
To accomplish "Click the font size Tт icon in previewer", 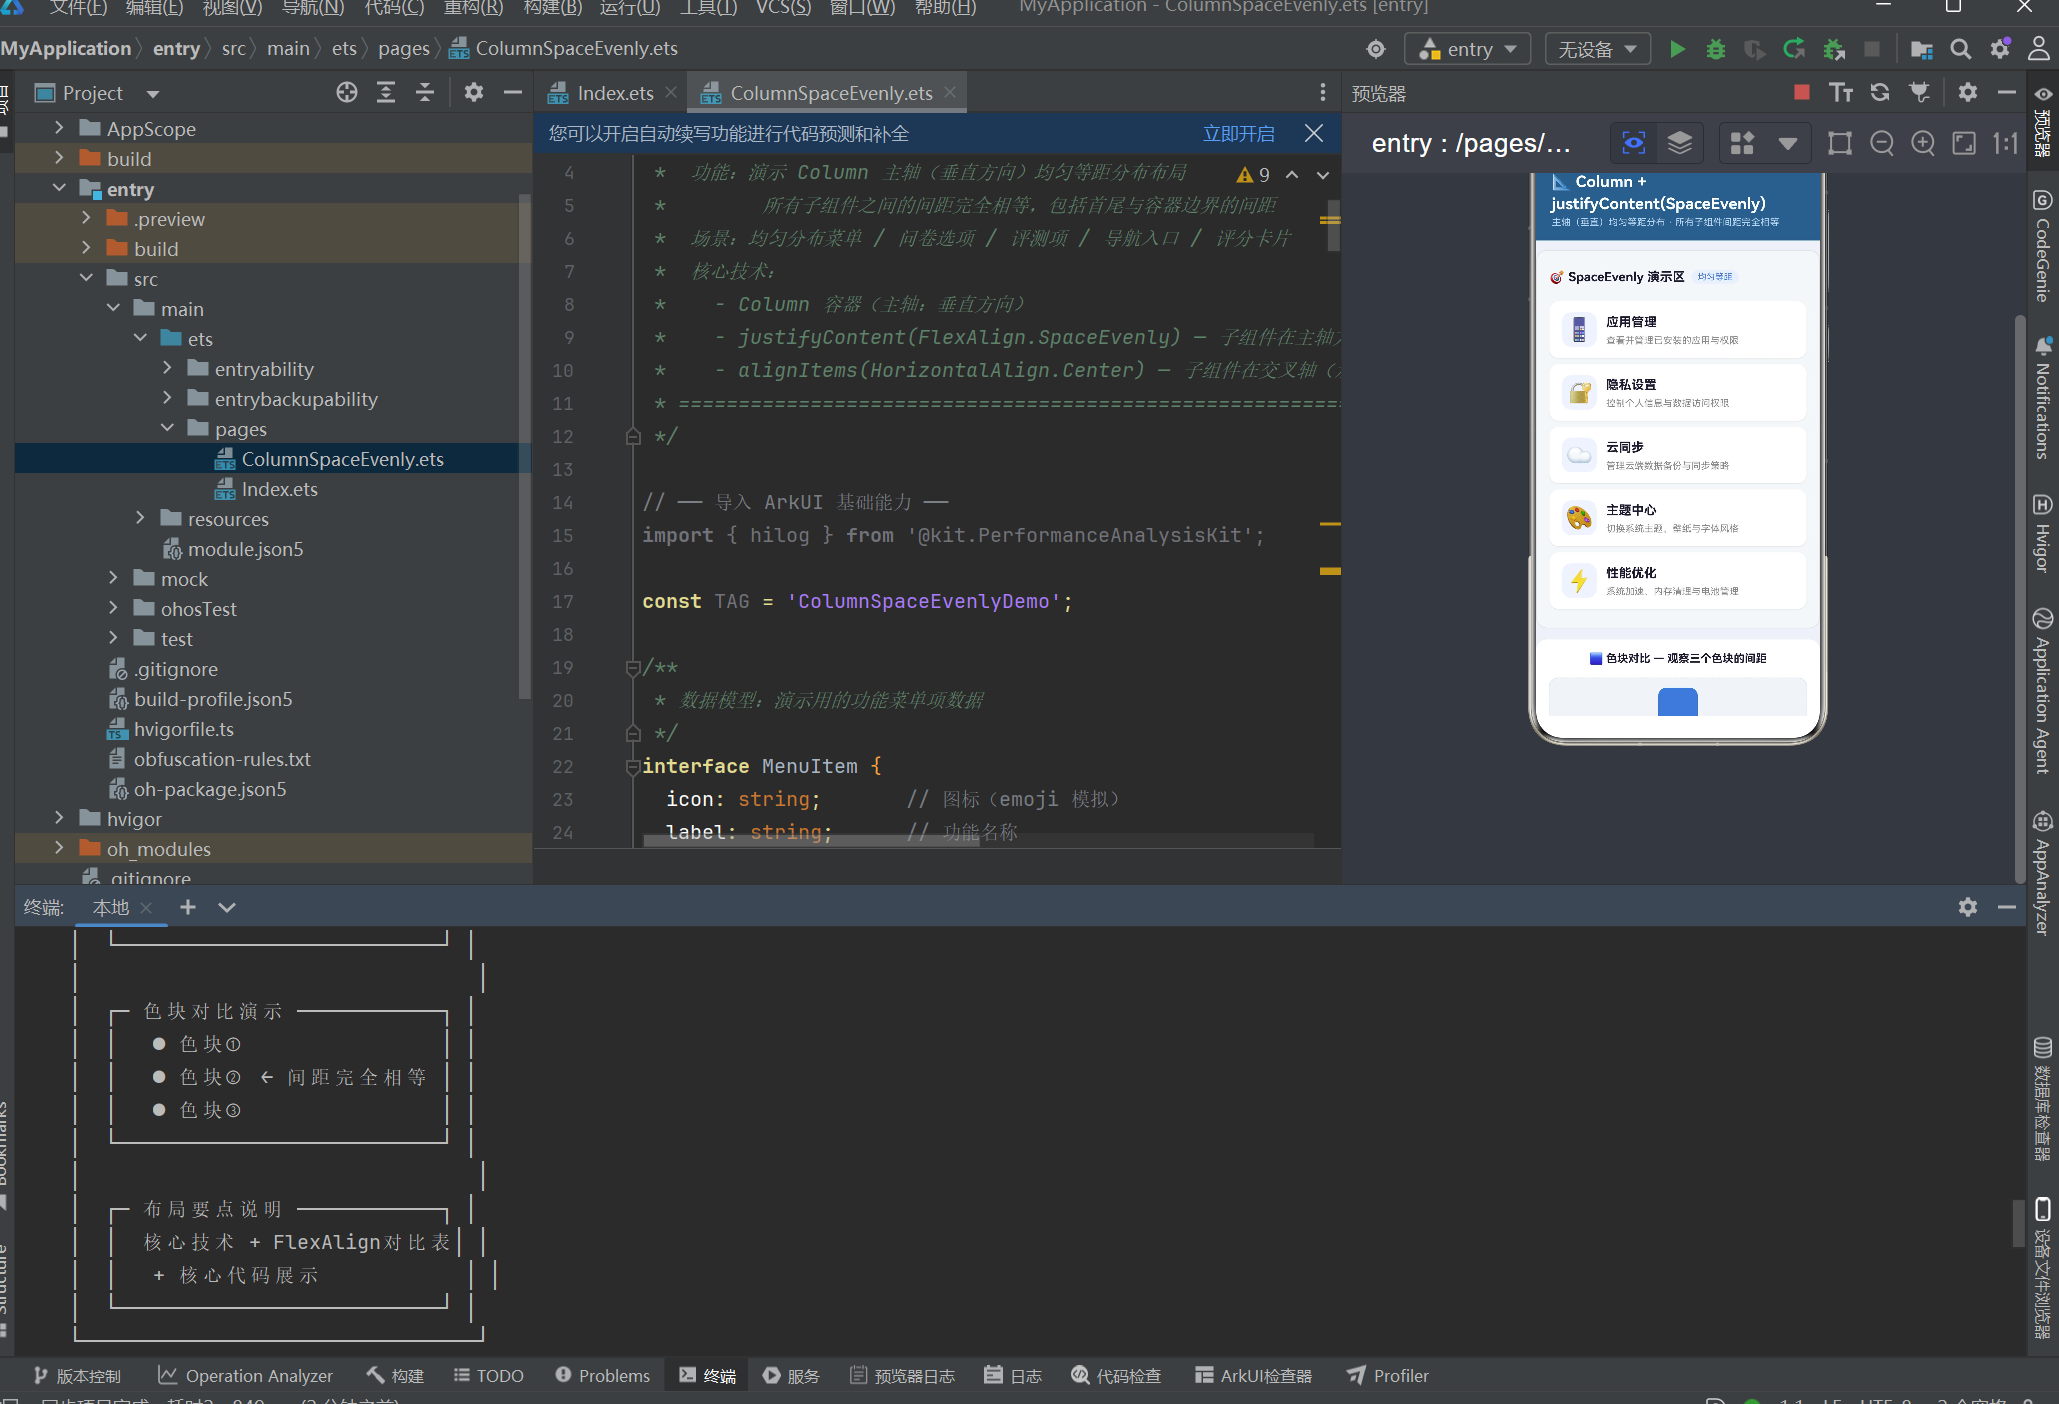I will 1841,92.
